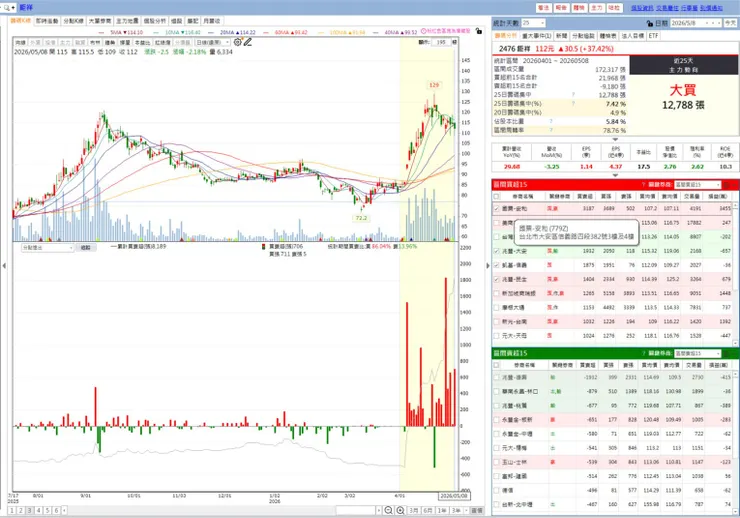This screenshot has width=740, height=518.
Task: Toggle the checkbox for 凱基-信義
Action: 496,265
